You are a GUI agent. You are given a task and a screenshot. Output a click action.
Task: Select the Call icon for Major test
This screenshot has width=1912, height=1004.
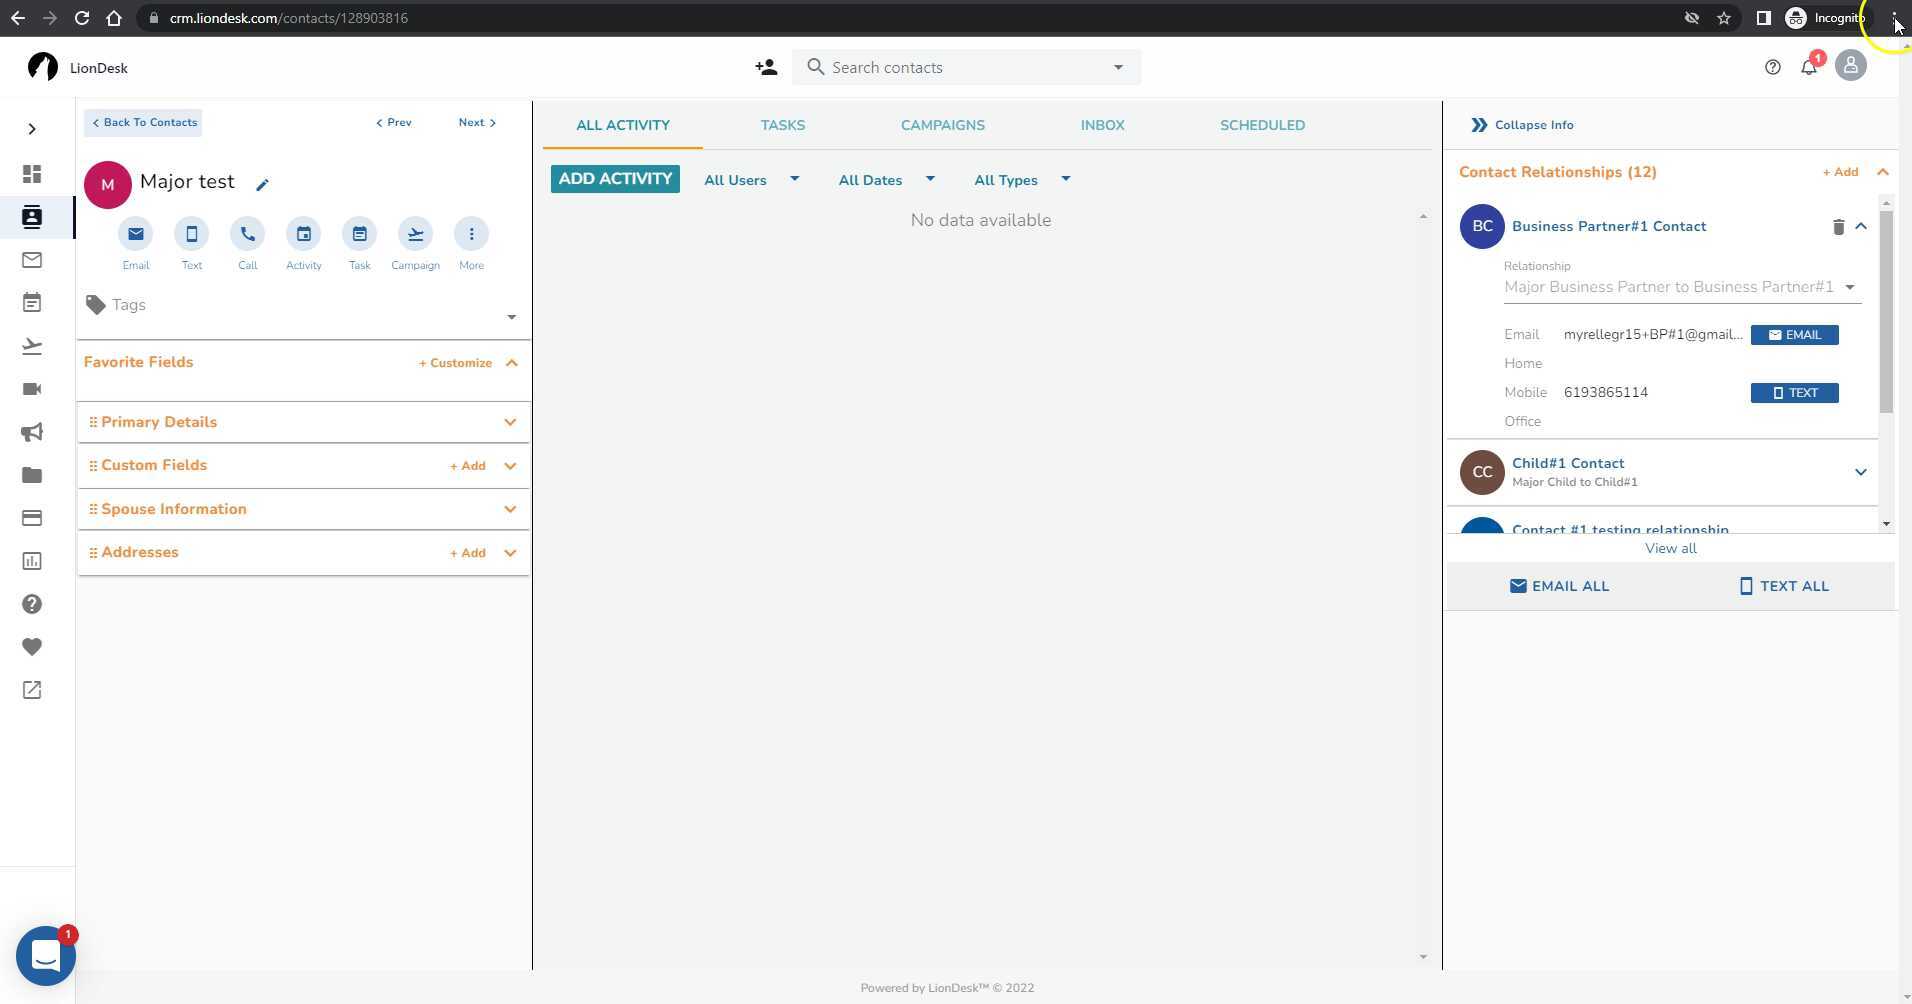(x=247, y=234)
